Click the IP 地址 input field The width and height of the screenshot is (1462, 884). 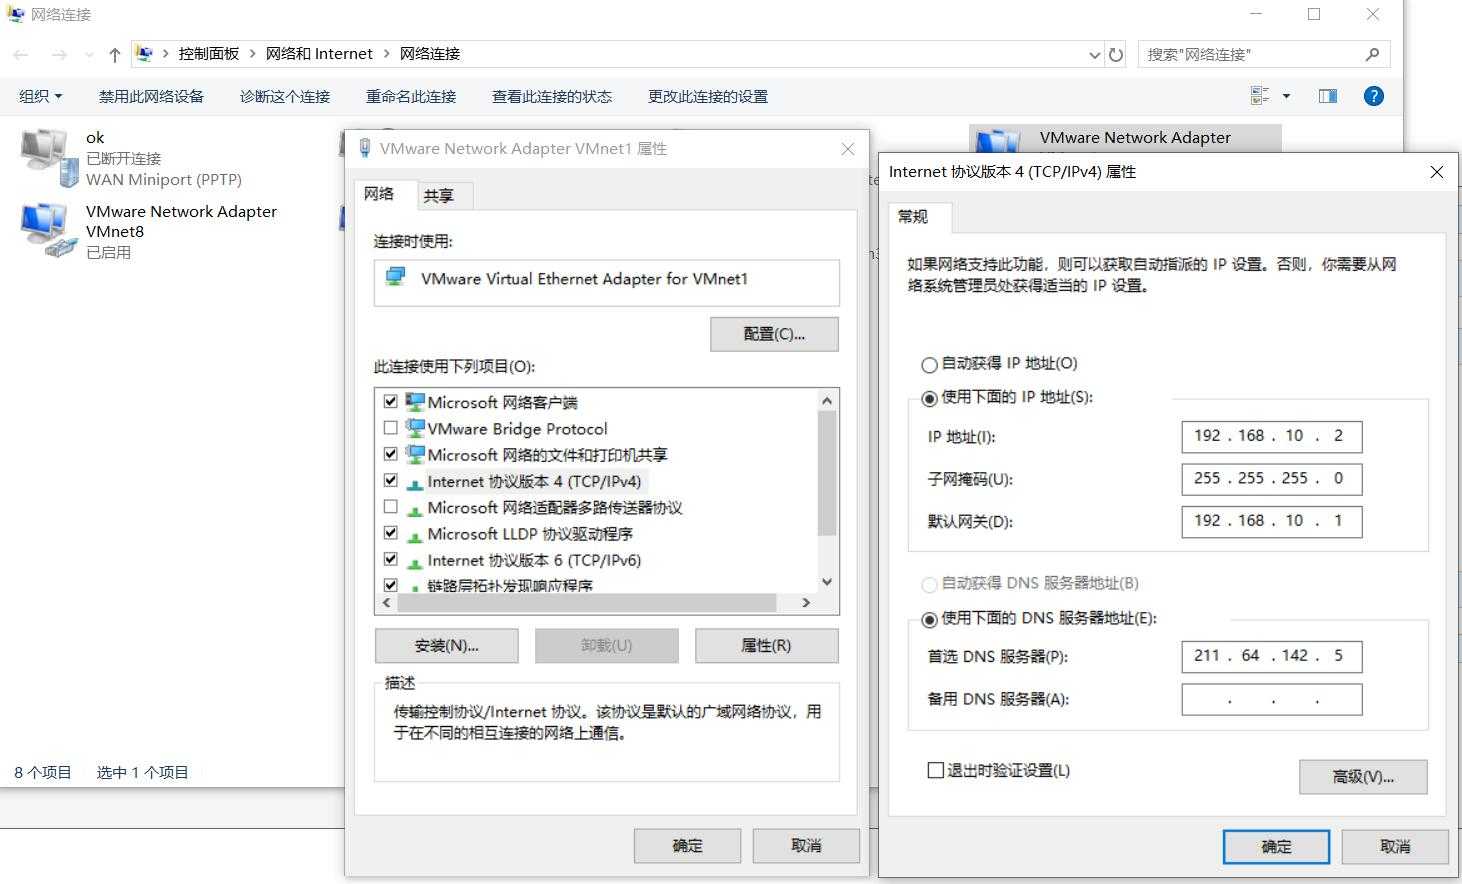[1272, 436]
